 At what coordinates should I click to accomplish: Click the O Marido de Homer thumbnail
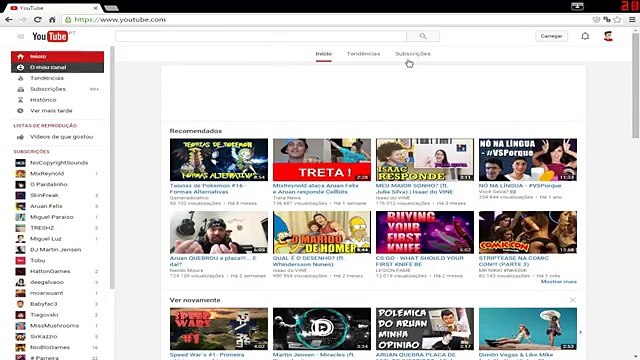pyautogui.click(x=322, y=232)
